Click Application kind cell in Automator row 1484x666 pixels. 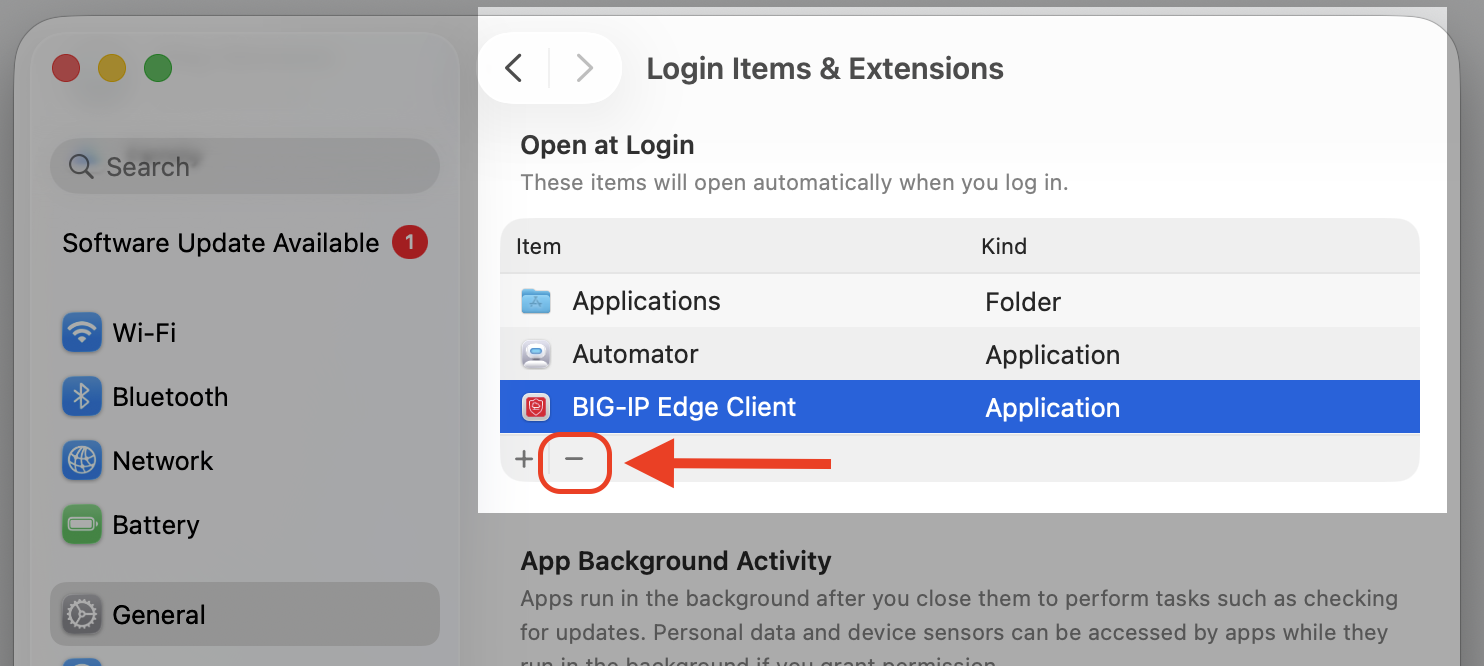click(1052, 355)
